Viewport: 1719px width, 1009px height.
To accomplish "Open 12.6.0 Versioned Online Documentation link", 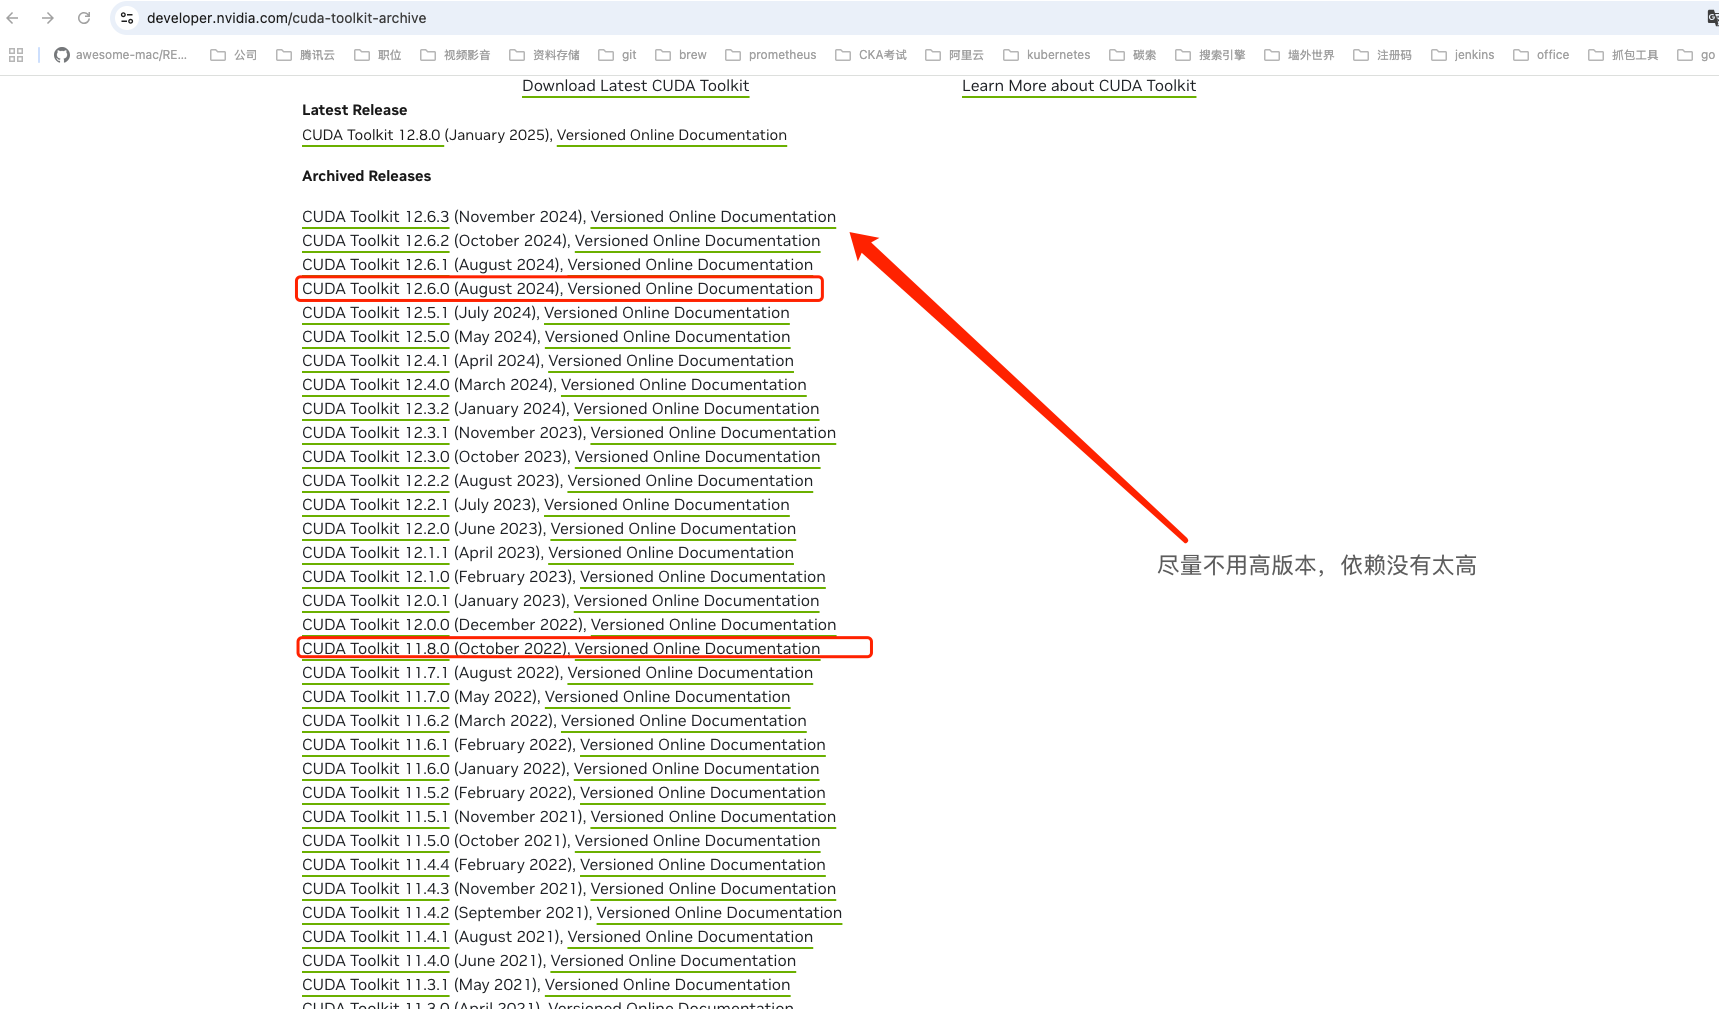I will point(690,289).
